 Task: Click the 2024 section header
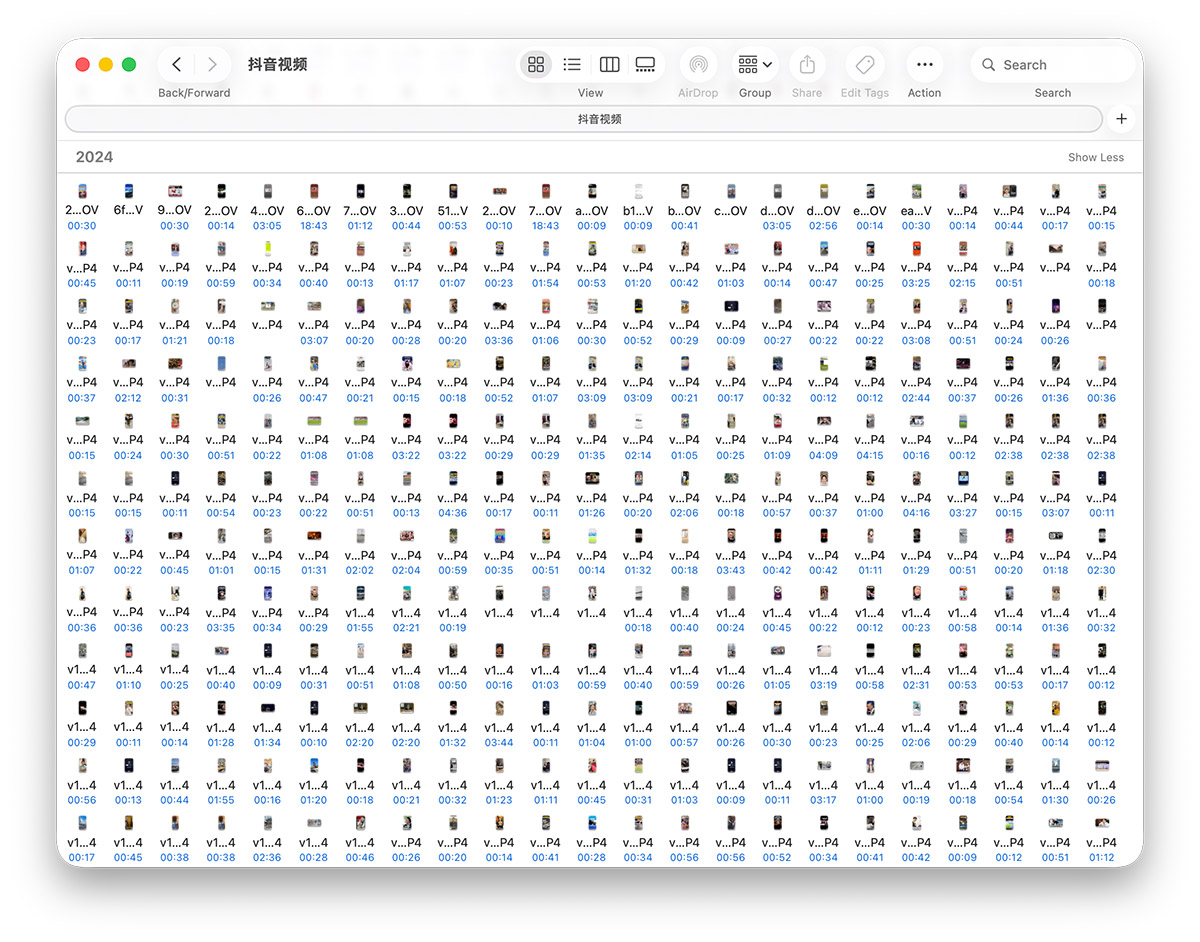[94, 157]
